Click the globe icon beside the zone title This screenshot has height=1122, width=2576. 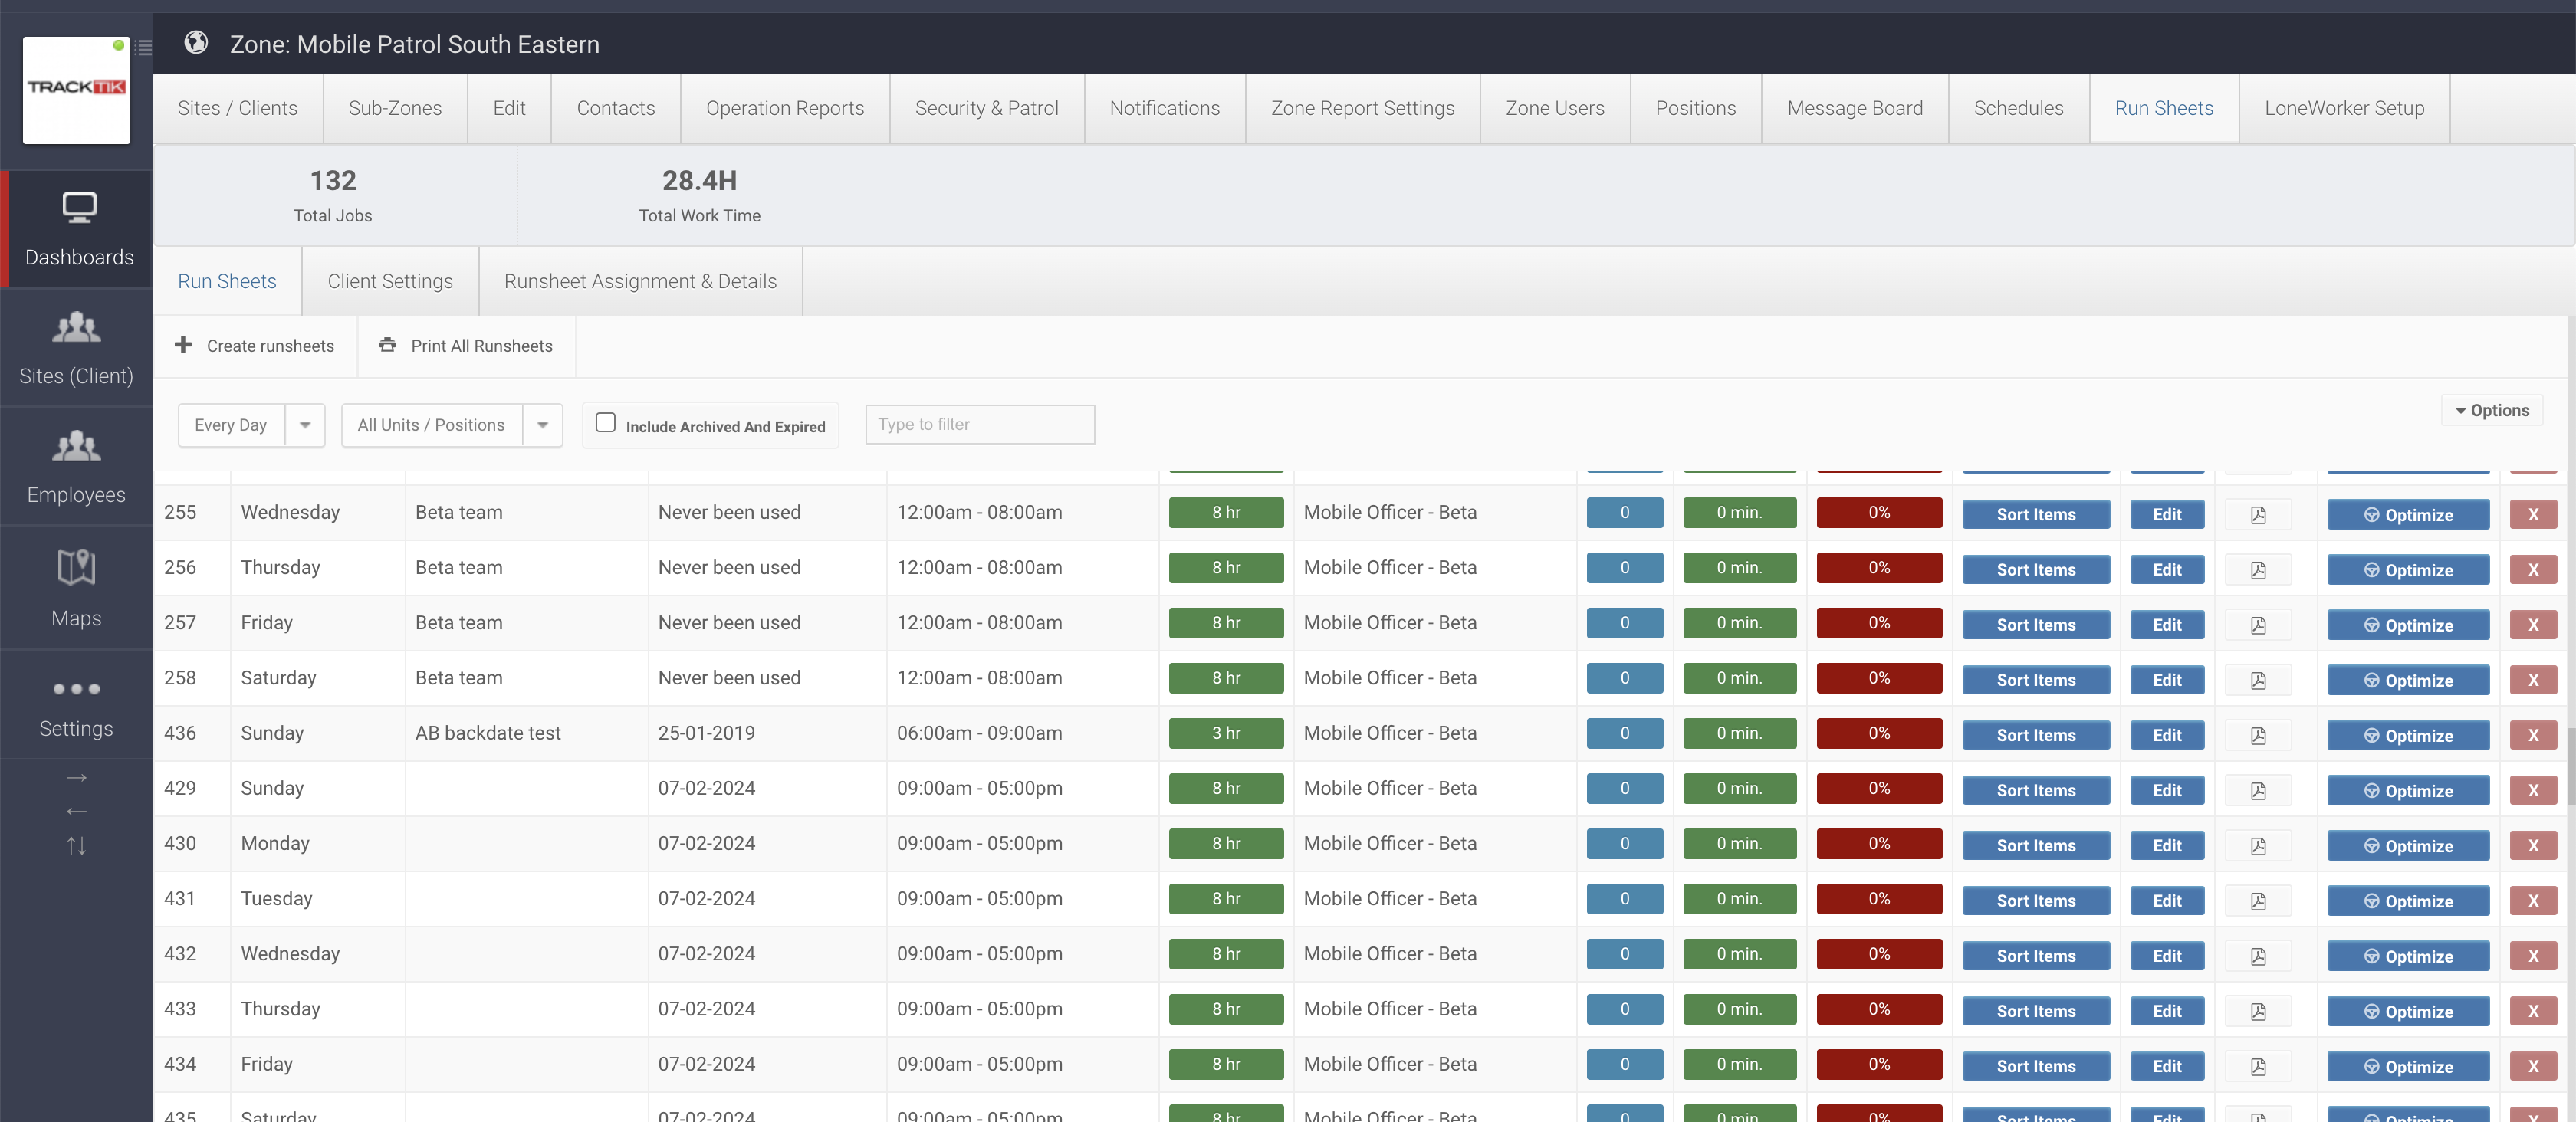point(196,43)
